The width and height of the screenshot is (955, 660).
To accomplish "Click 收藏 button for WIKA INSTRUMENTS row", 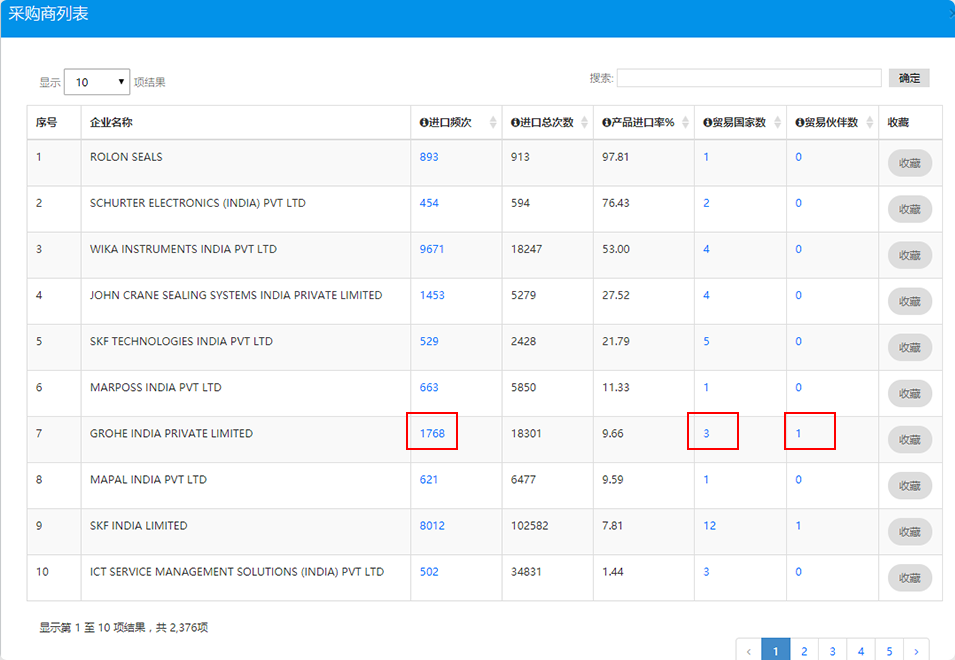I will tap(910, 255).
